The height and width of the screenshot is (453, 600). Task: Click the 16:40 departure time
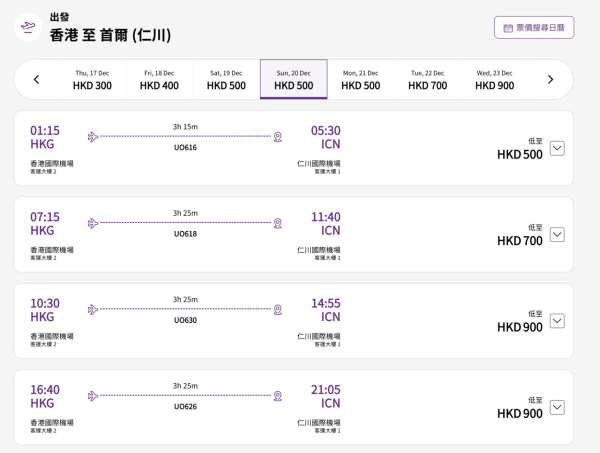point(45,390)
